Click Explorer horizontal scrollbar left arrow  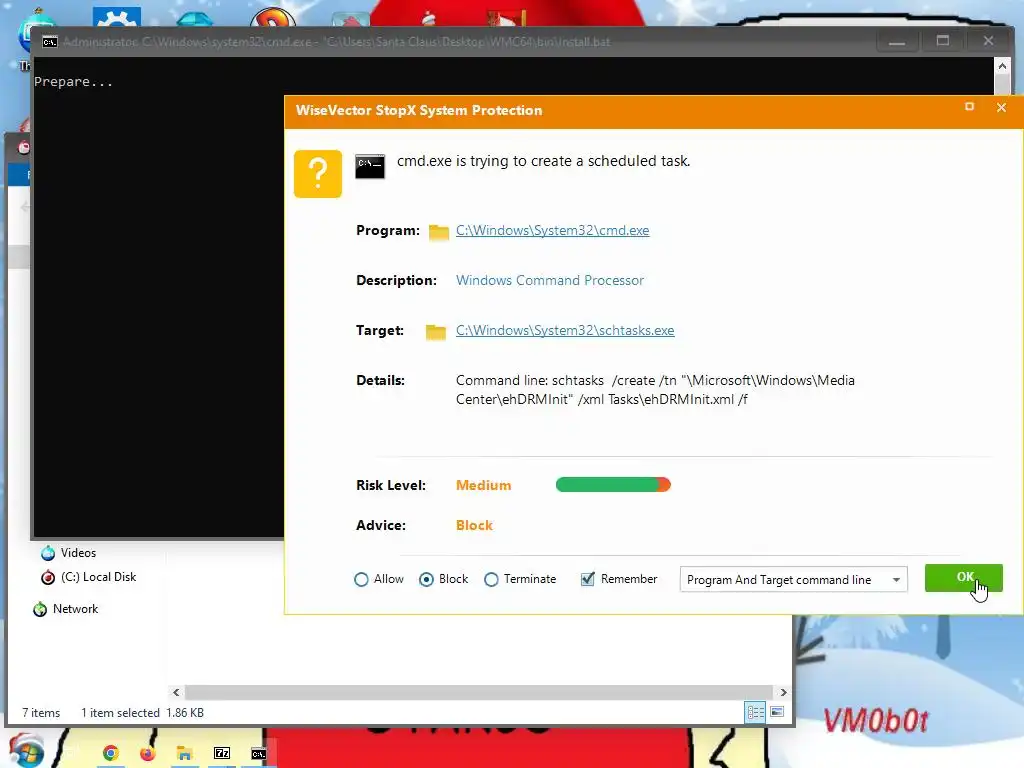[x=176, y=692]
